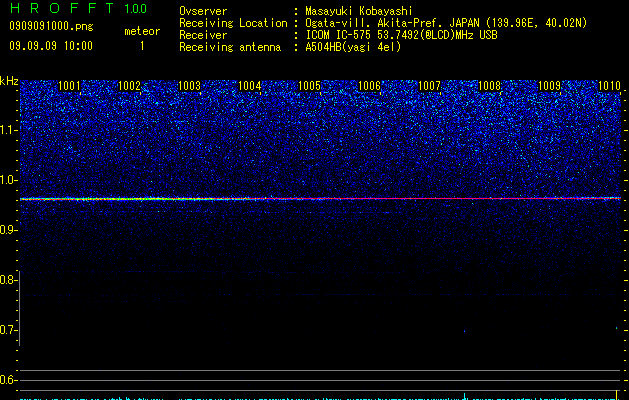629x400 pixels.
Task: Select the 1003 time marker
Action: pos(189,86)
